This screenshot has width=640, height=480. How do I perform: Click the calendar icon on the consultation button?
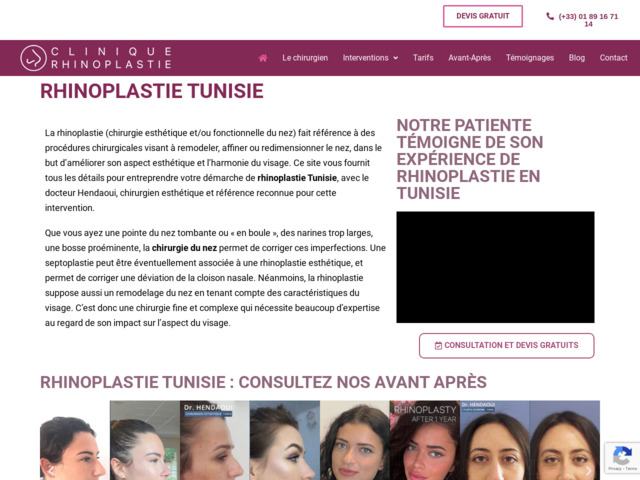coord(438,346)
